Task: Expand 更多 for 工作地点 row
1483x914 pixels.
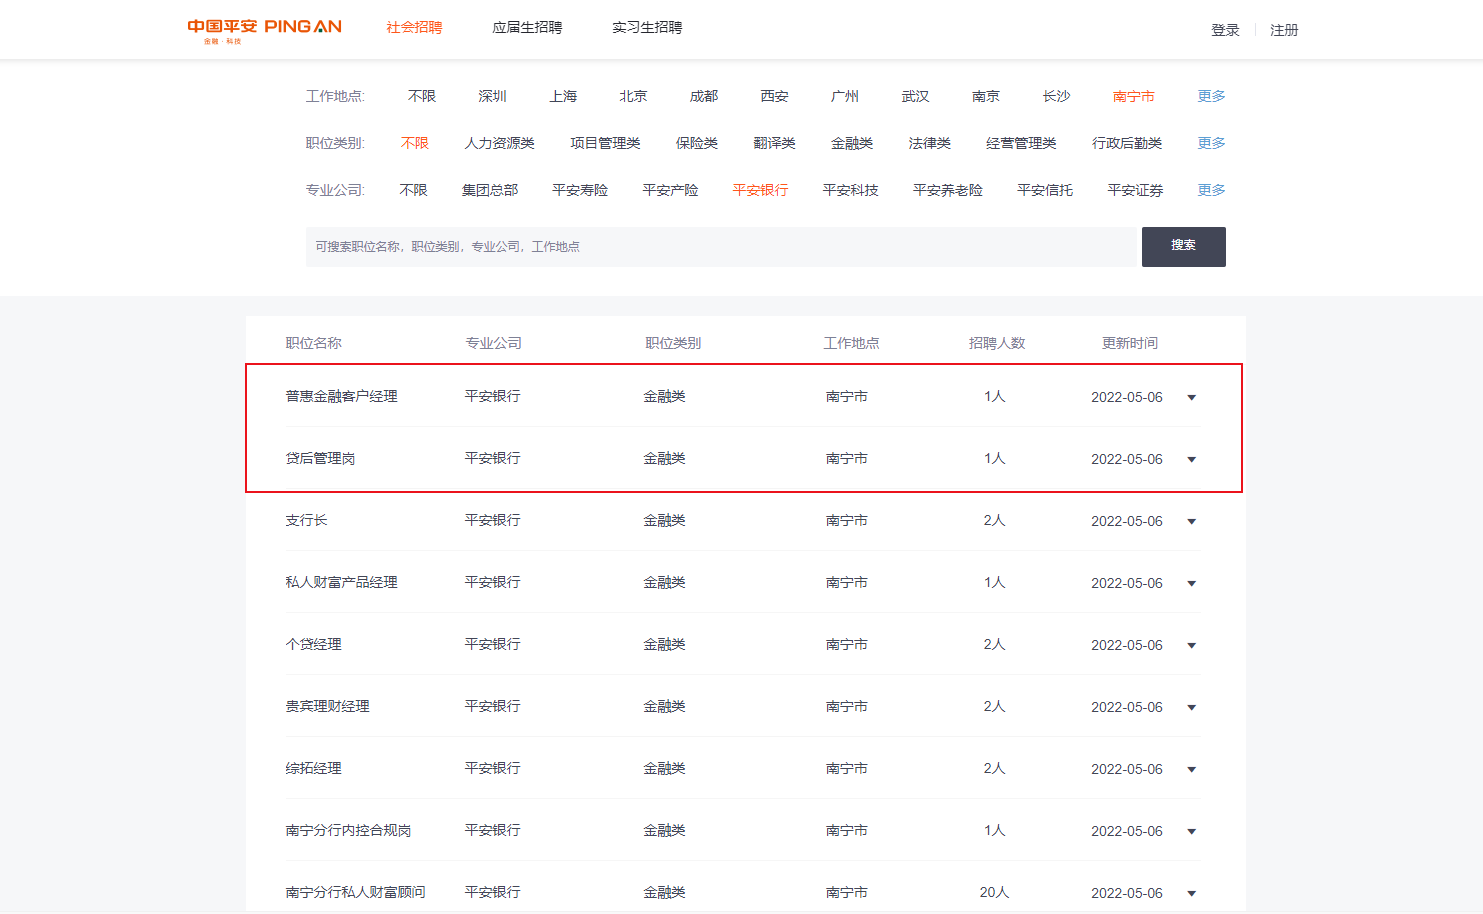Action: tap(1211, 96)
